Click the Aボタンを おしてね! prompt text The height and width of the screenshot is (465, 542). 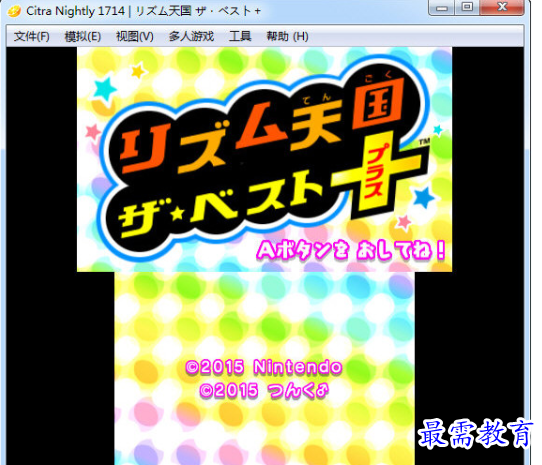(x=351, y=250)
